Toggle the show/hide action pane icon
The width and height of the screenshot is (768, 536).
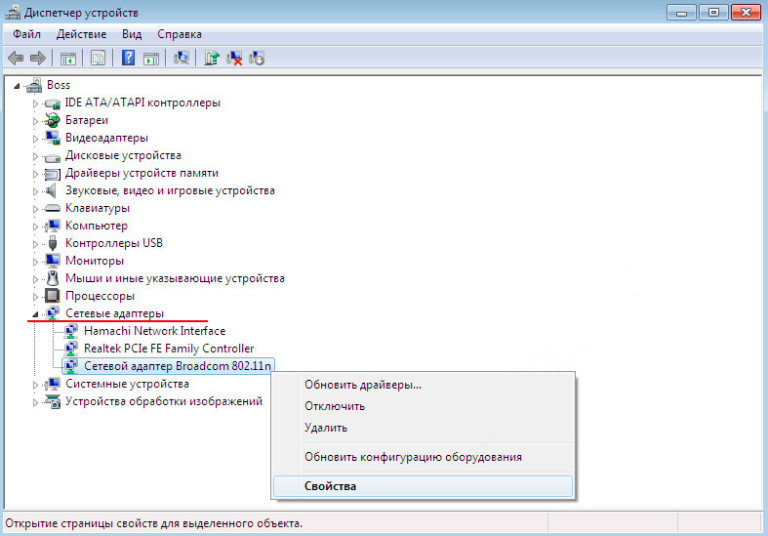pyautogui.click(x=151, y=58)
